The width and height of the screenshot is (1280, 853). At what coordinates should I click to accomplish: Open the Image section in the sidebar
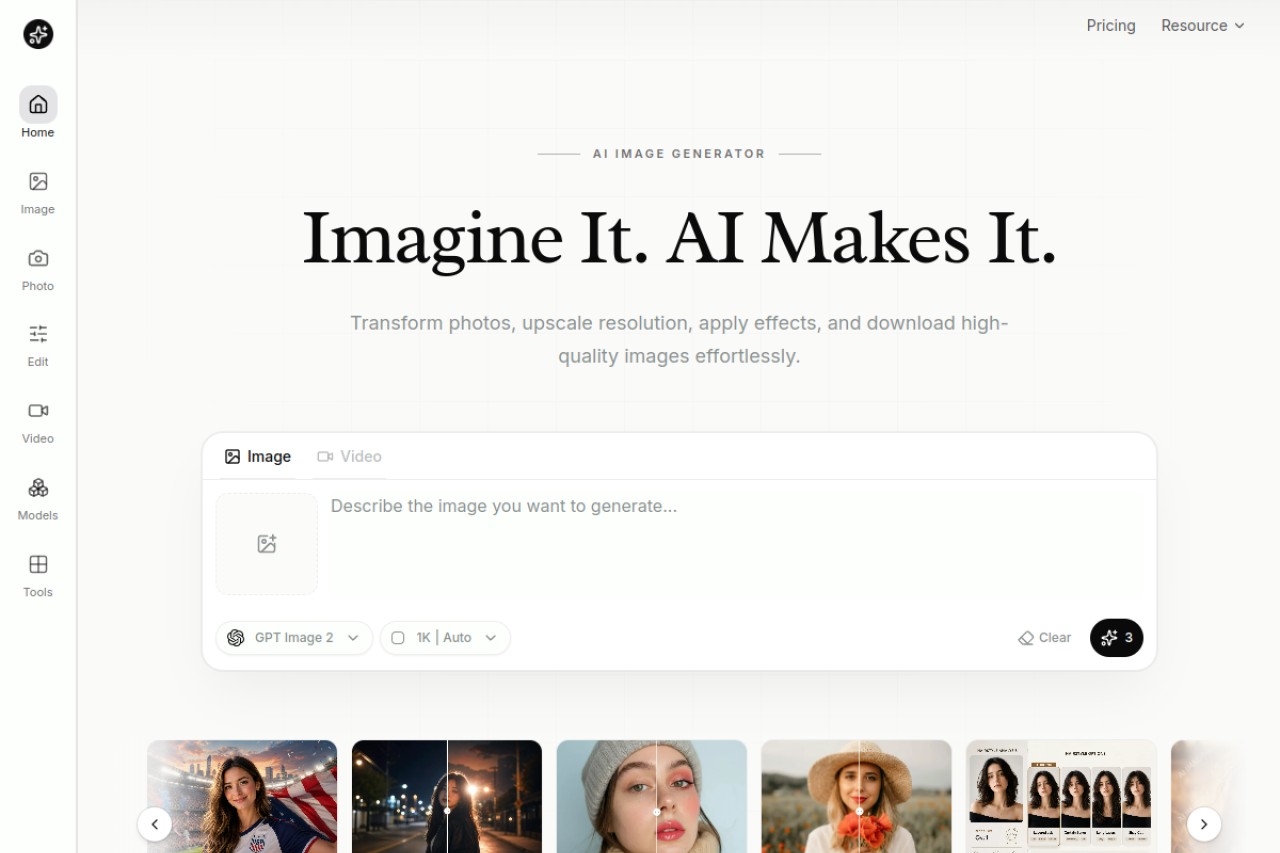[x=38, y=193]
